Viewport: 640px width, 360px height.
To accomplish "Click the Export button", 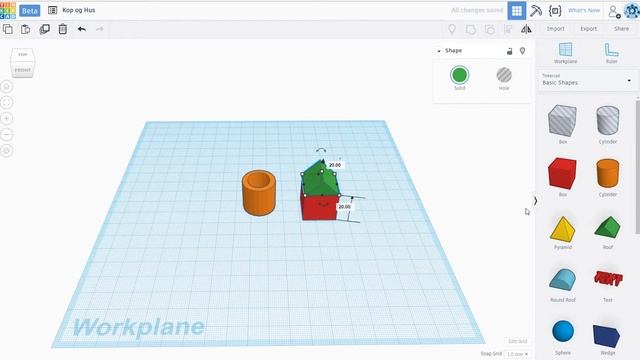I will [x=589, y=29].
